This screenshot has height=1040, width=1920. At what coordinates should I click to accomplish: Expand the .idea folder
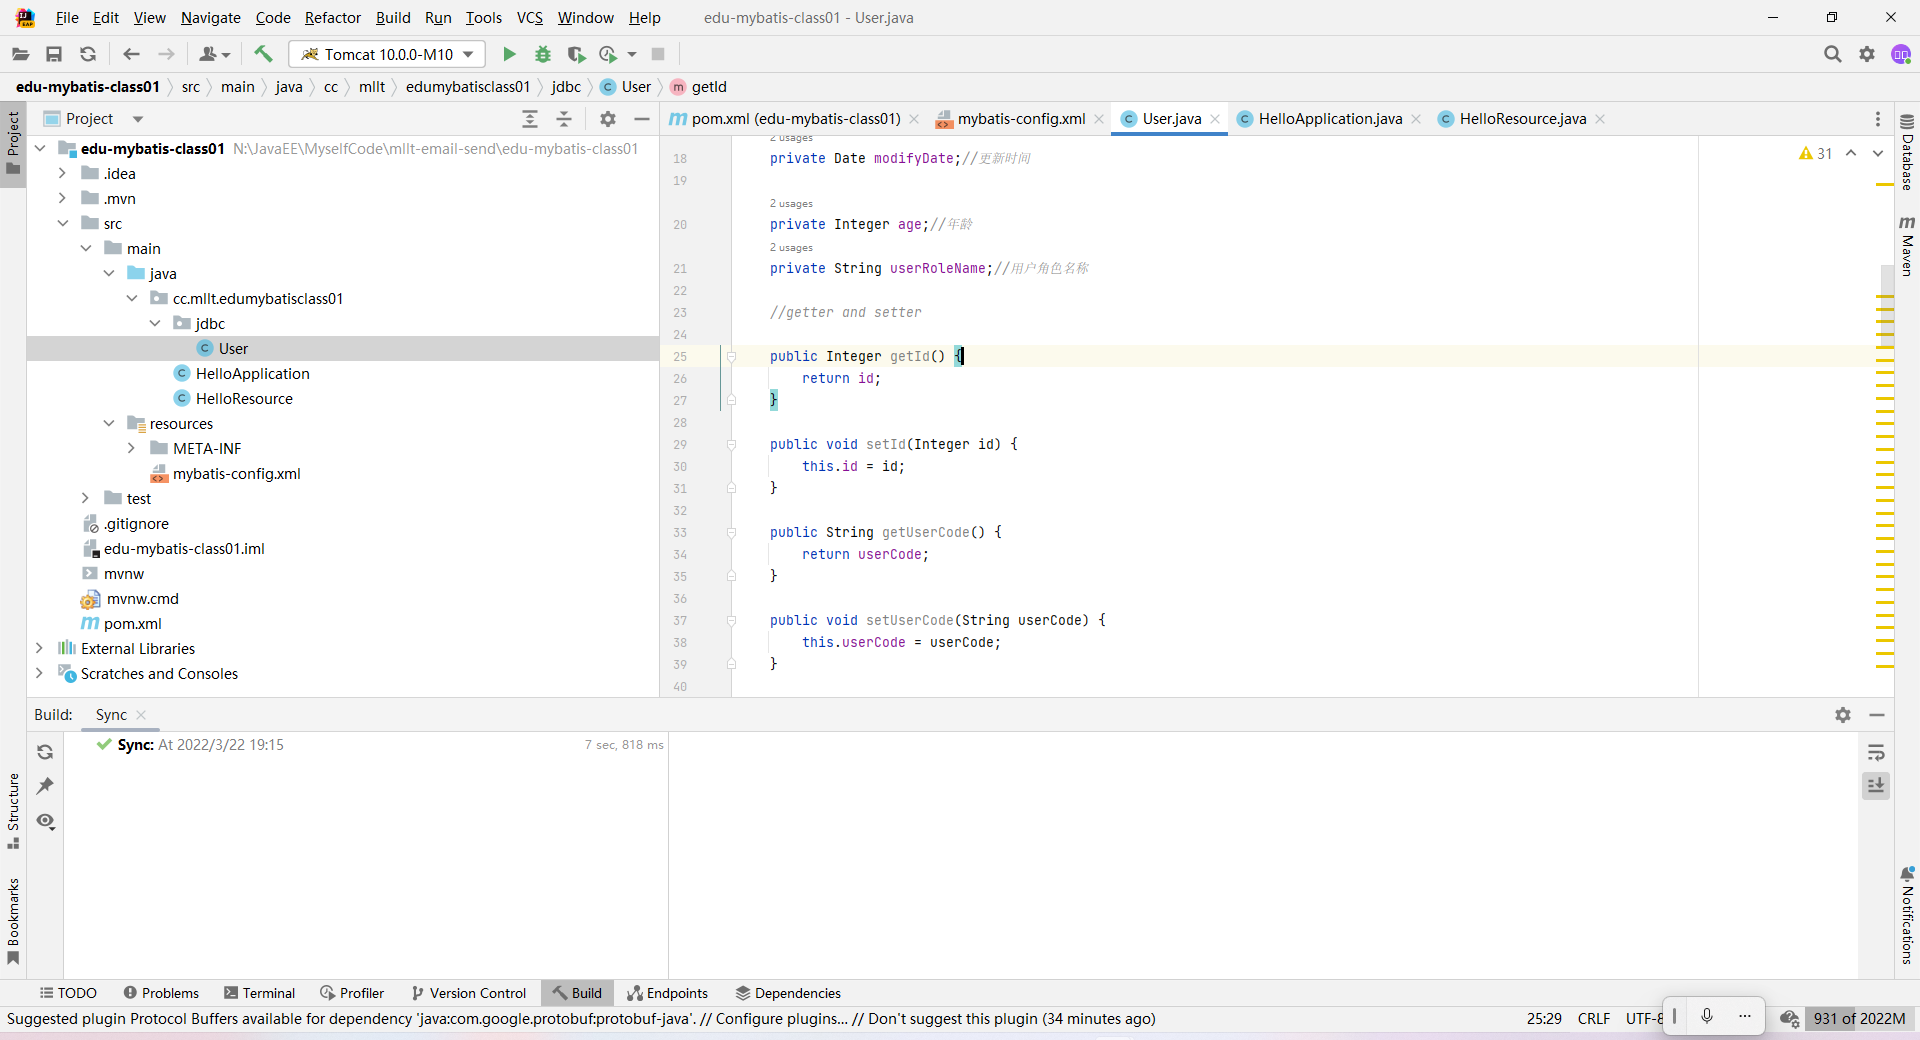click(62, 173)
